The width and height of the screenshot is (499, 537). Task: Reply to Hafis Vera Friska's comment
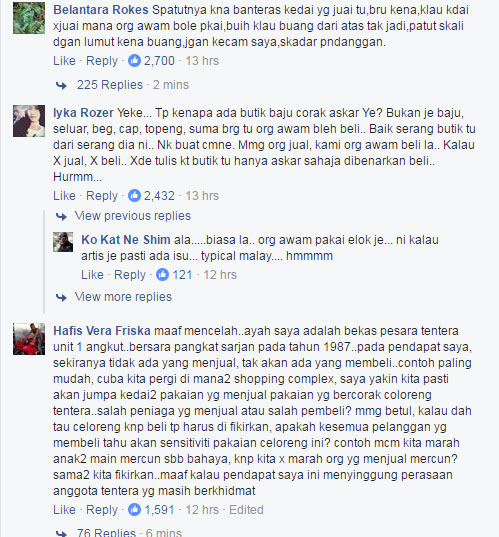(102, 510)
